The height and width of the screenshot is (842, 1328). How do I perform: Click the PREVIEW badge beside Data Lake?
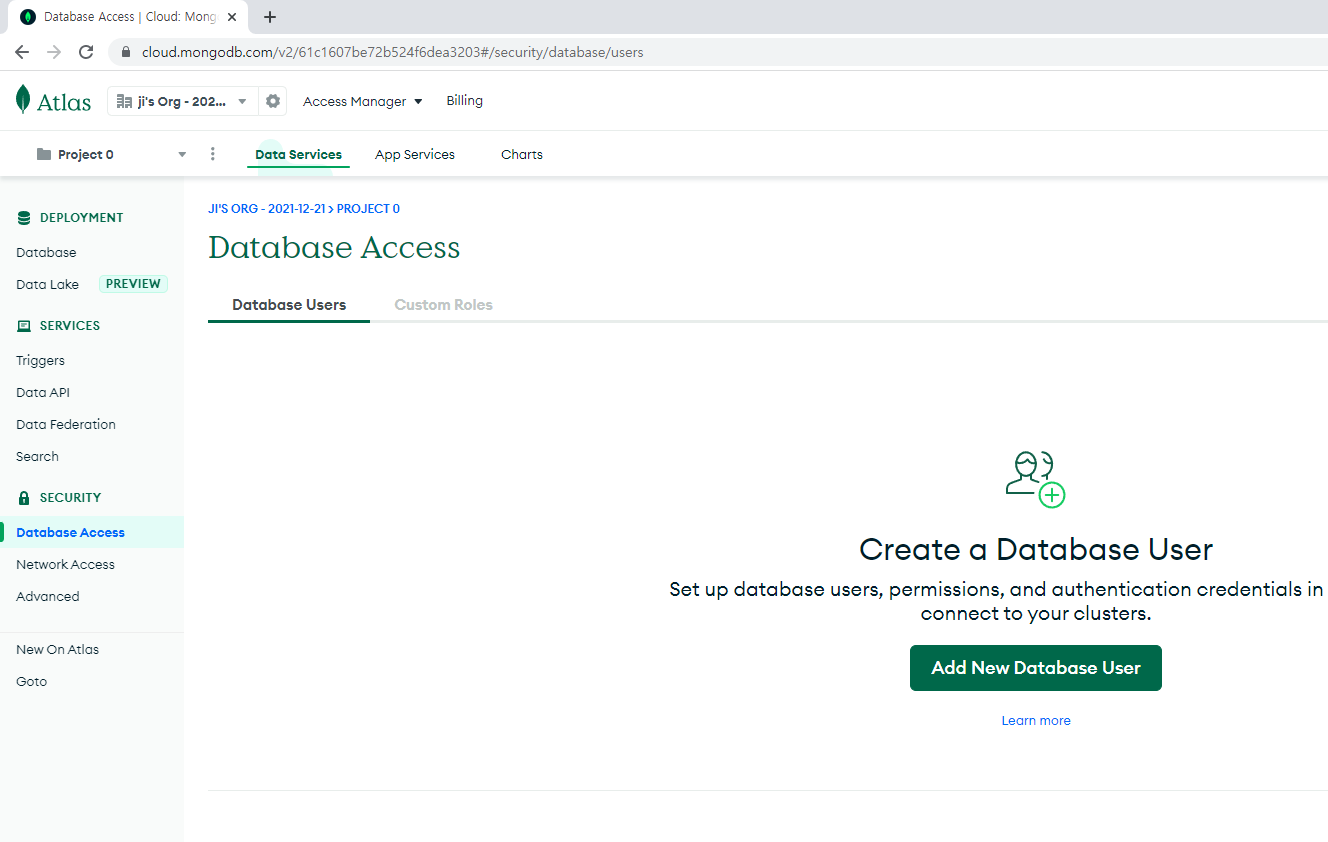(133, 284)
